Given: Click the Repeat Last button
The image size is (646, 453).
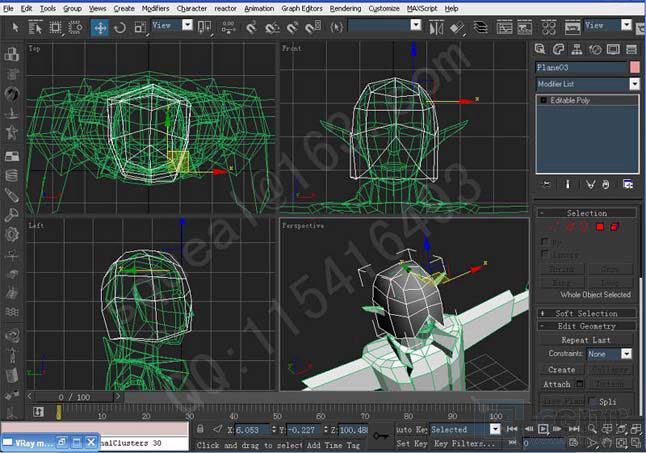Looking at the screenshot, I should [586, 340].
